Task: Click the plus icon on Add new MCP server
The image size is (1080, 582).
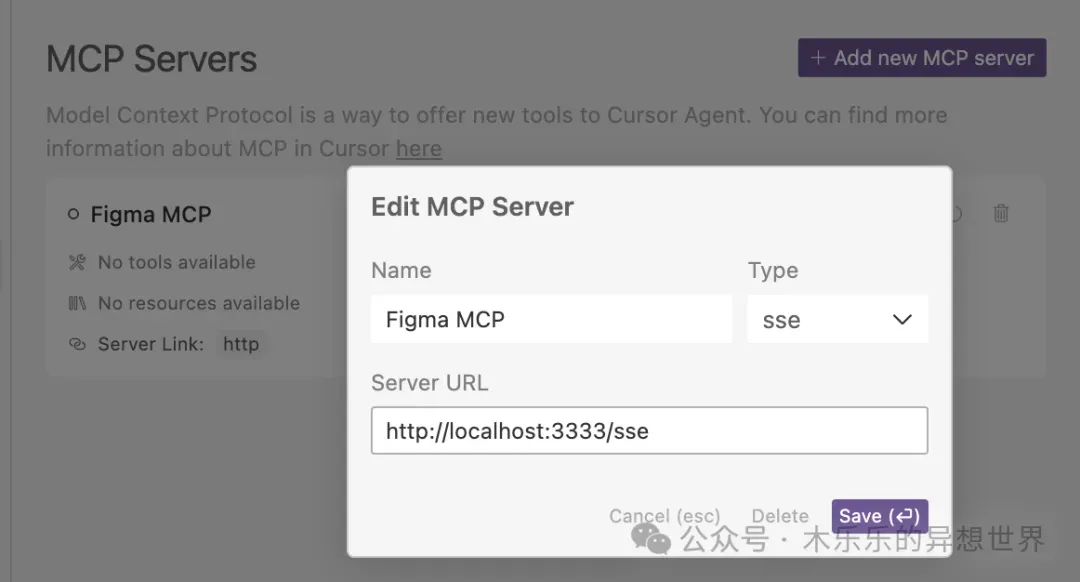Action: (818, 58)
